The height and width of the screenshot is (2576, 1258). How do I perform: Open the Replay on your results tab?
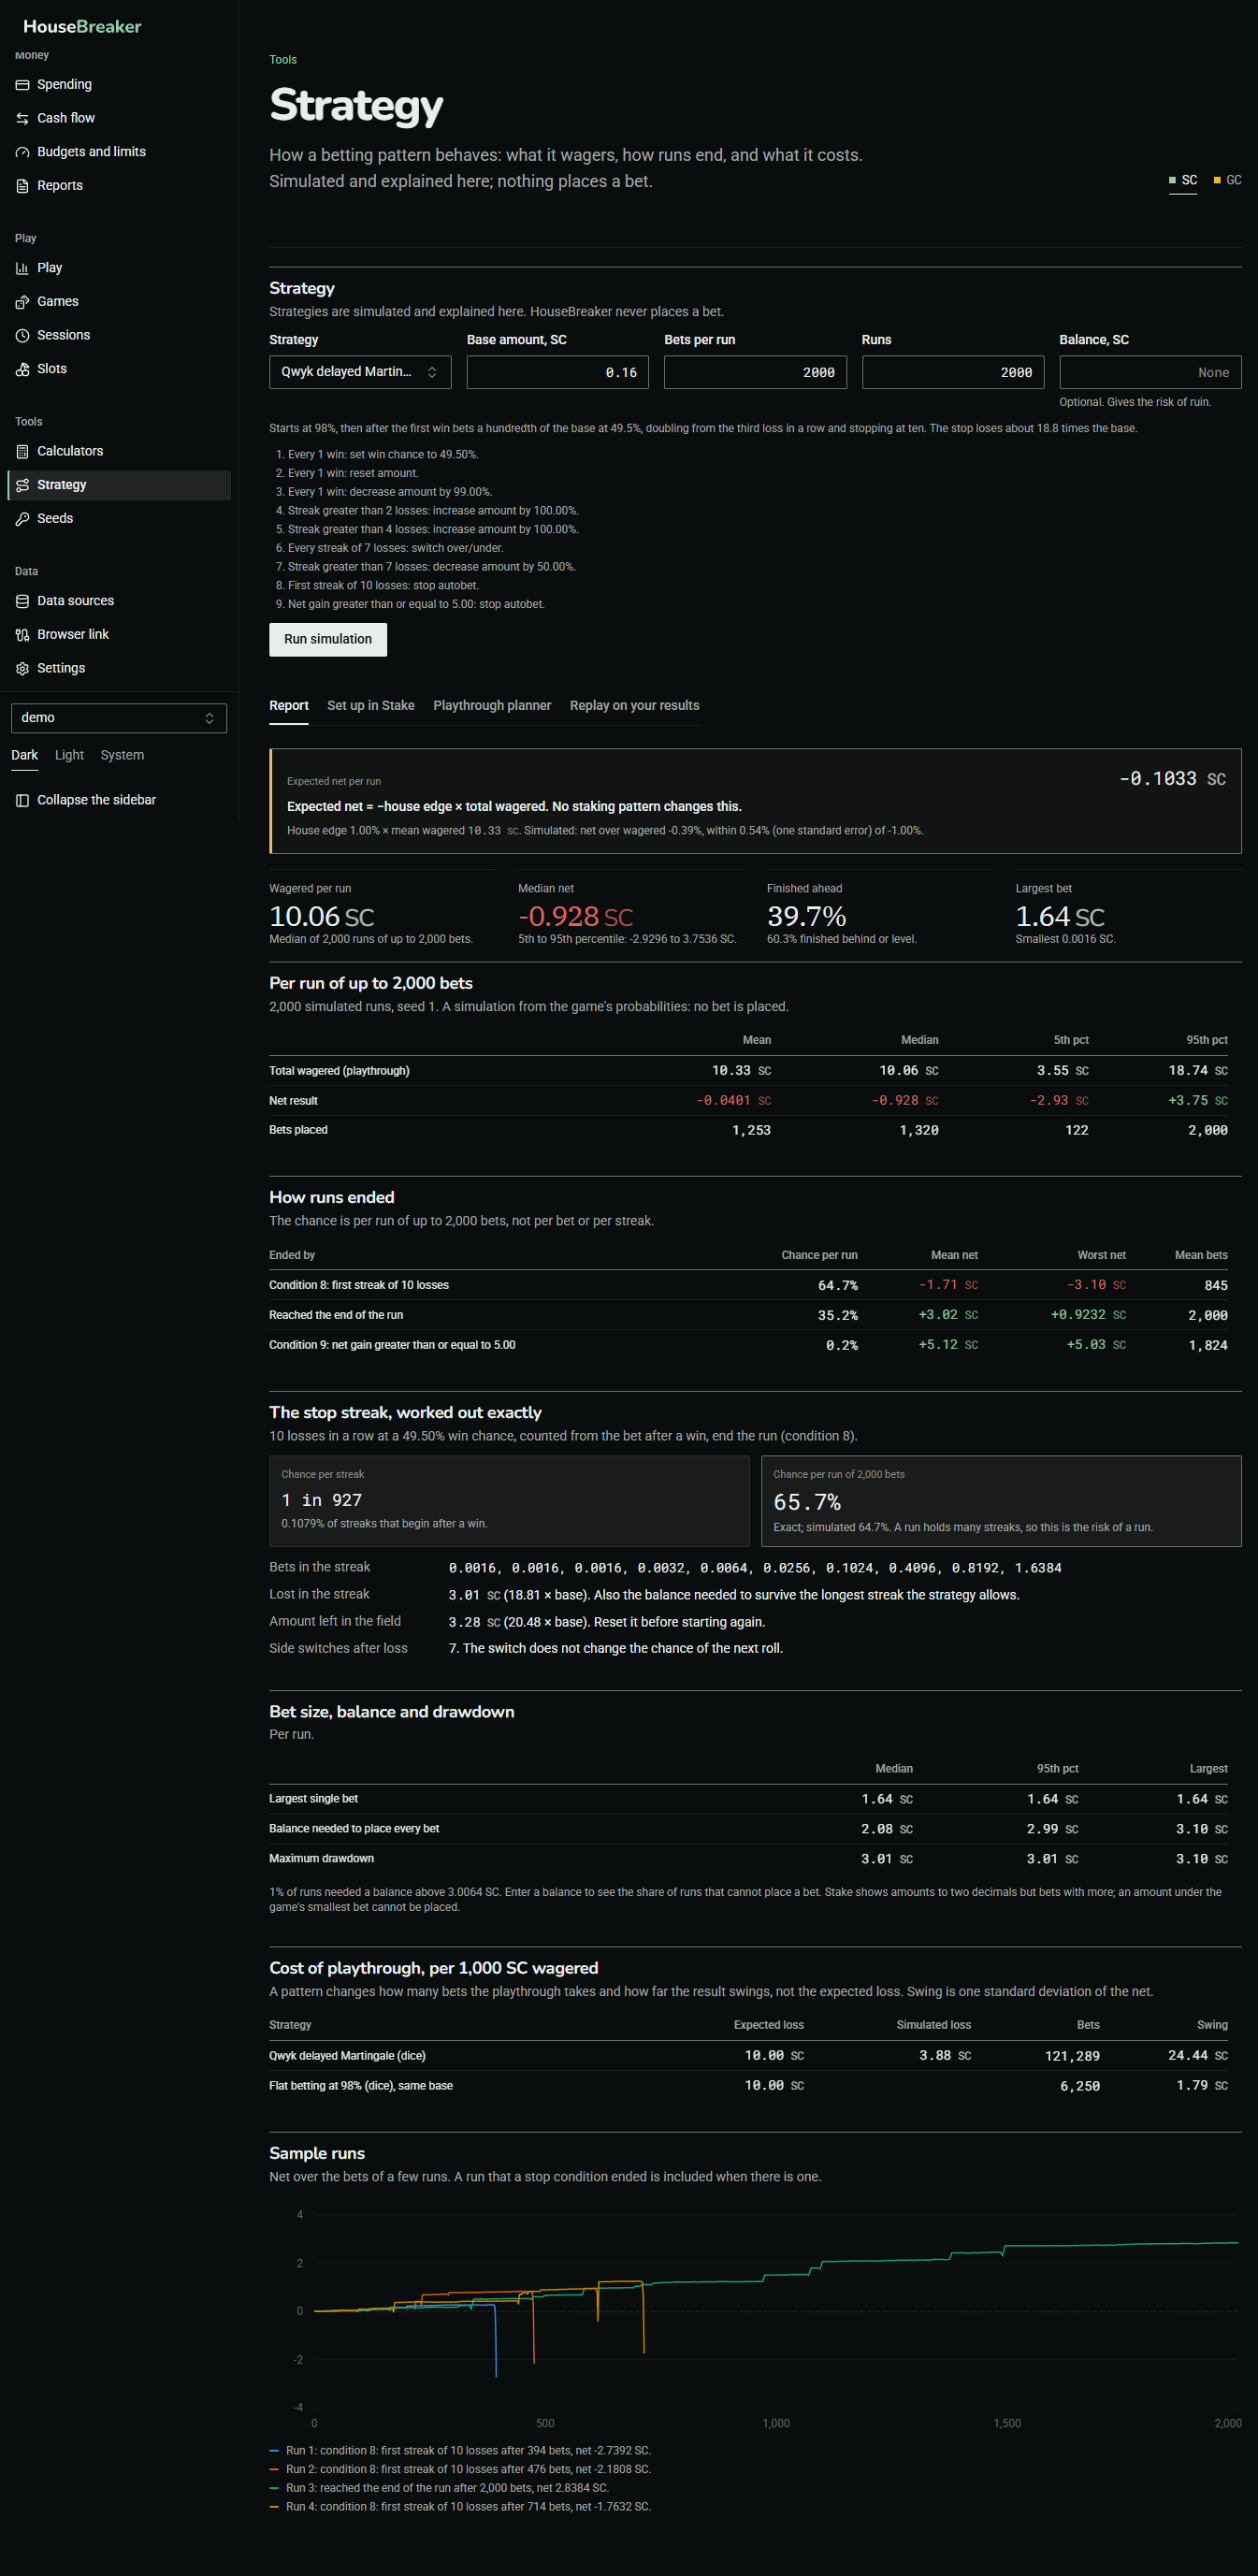point(635,706)
